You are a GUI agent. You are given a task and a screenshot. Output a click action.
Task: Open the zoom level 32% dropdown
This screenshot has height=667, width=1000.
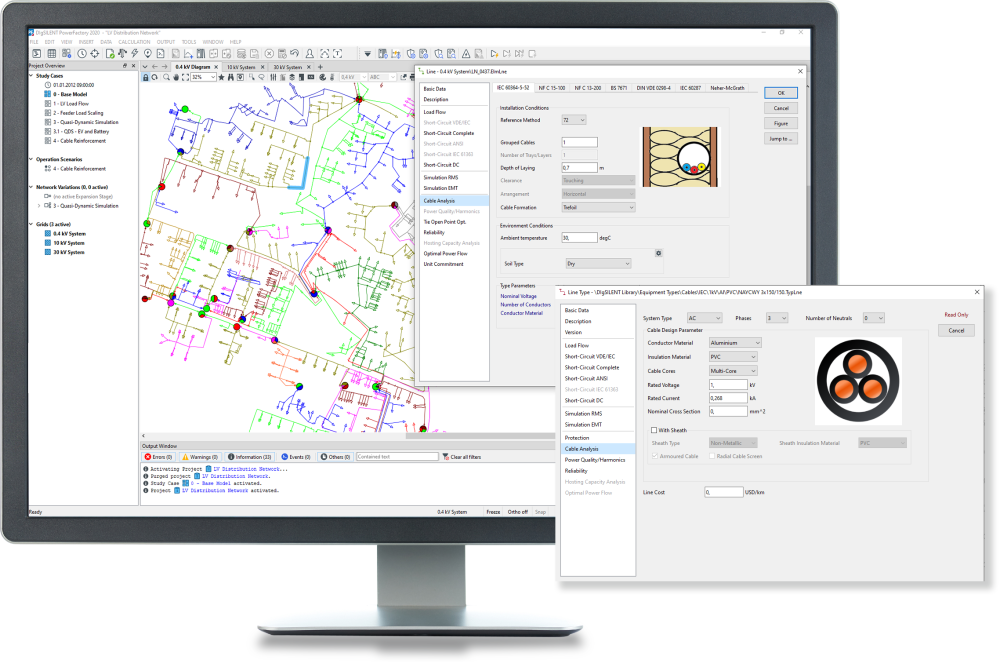213,77
